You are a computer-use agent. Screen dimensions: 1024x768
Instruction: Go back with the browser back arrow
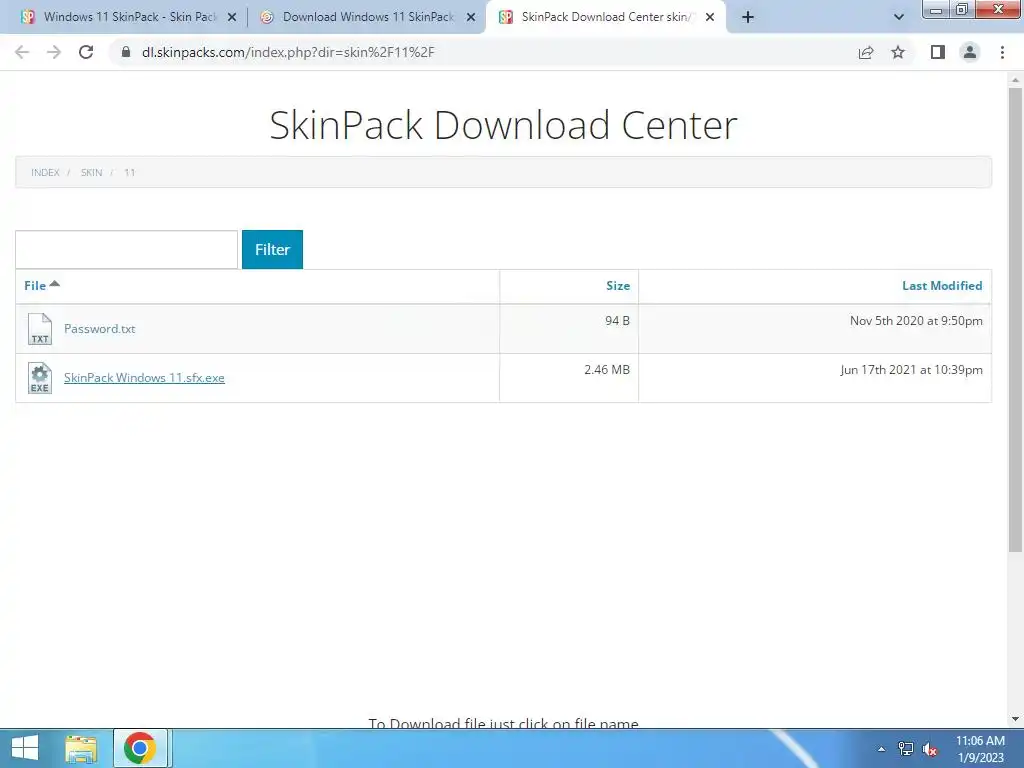[x=22, y=52]
